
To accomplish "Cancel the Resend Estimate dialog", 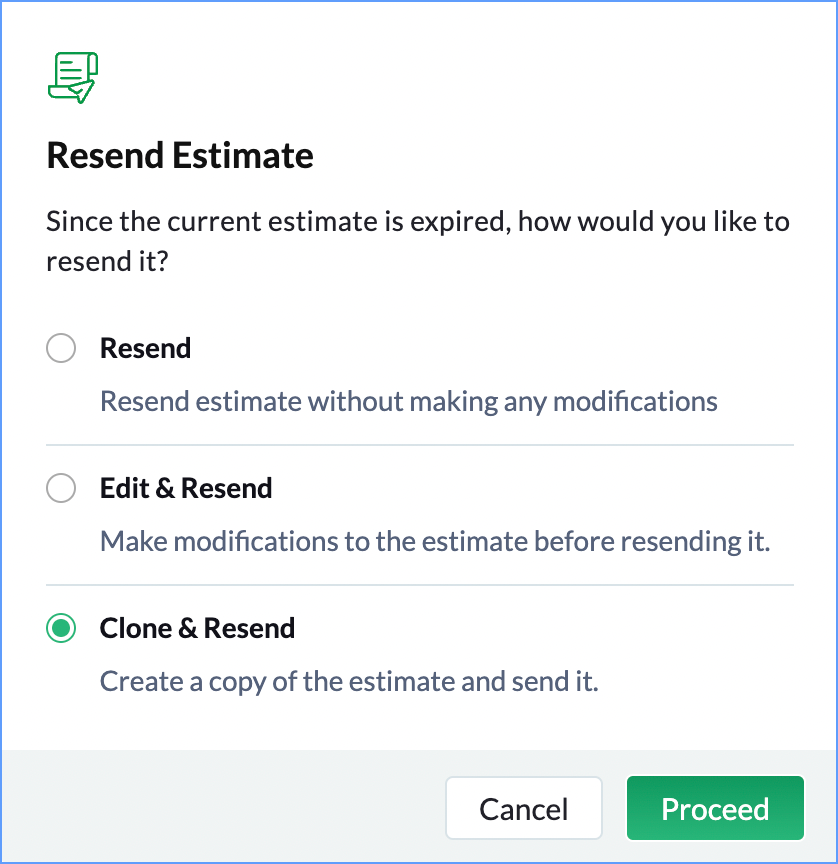I will pyautogui.click(x=523, y=808).
